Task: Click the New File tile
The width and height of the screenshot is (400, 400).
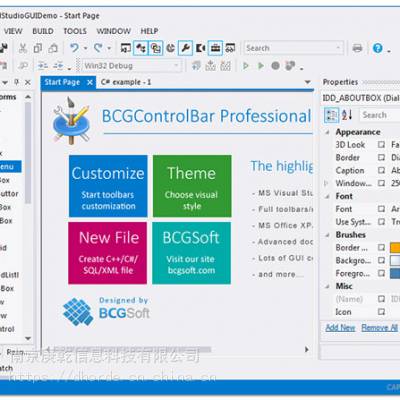Action: point(108,253)
